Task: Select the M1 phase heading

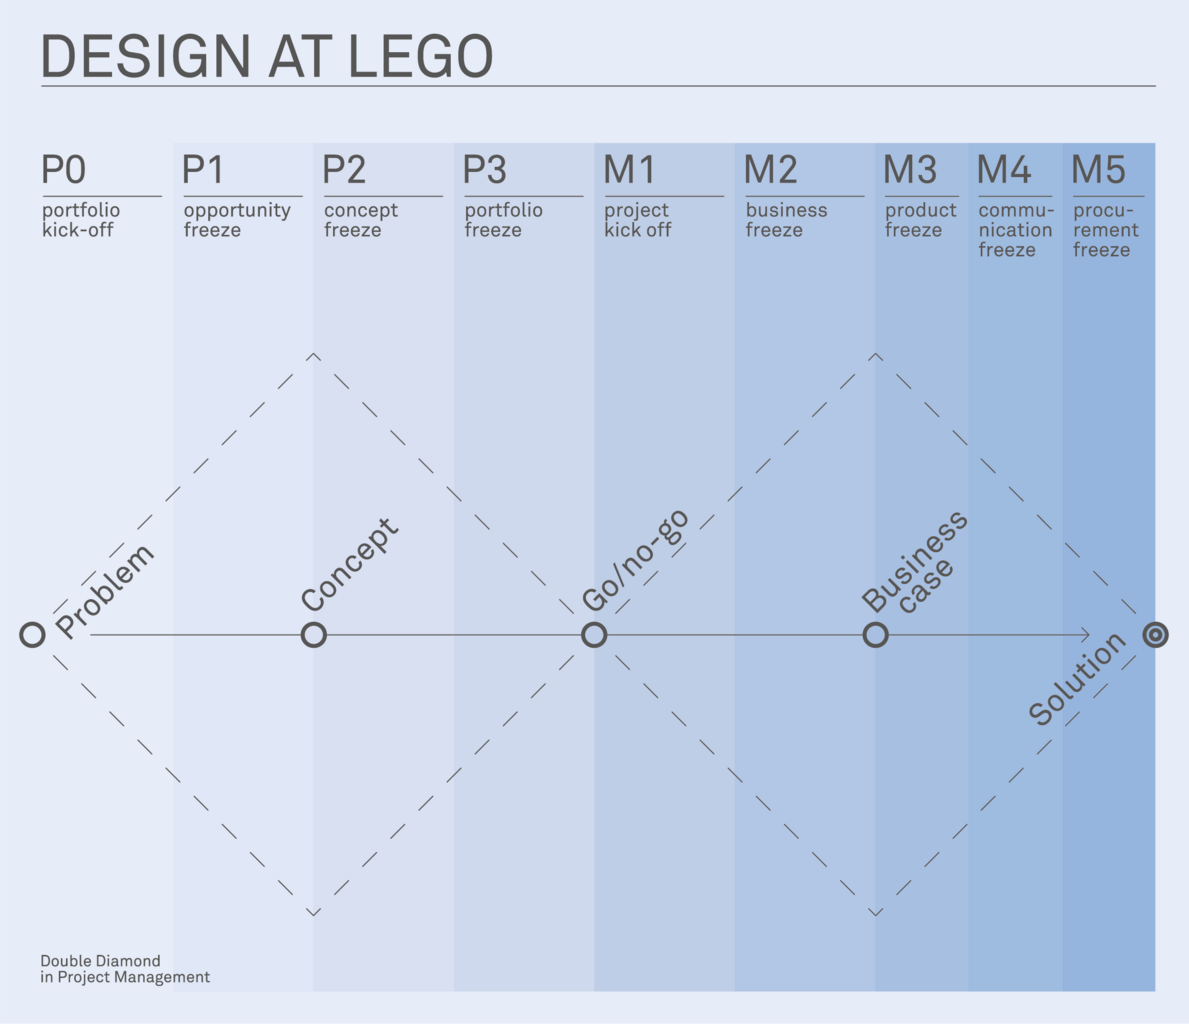Action: tap(629, 171)
